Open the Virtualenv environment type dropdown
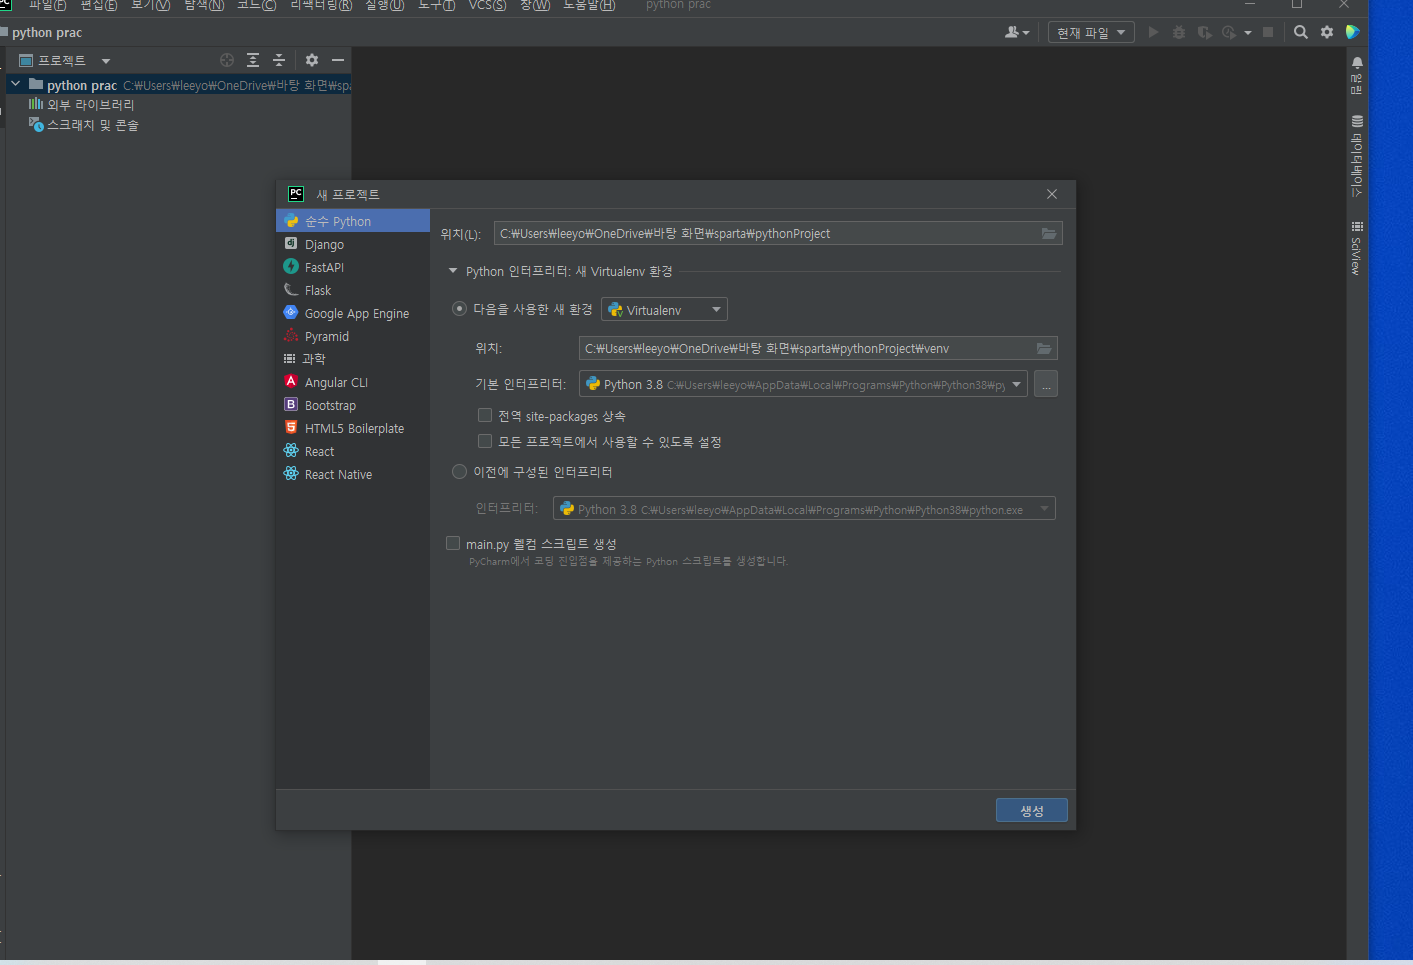This screenshot has height=965, width=1413. (664, 310)
